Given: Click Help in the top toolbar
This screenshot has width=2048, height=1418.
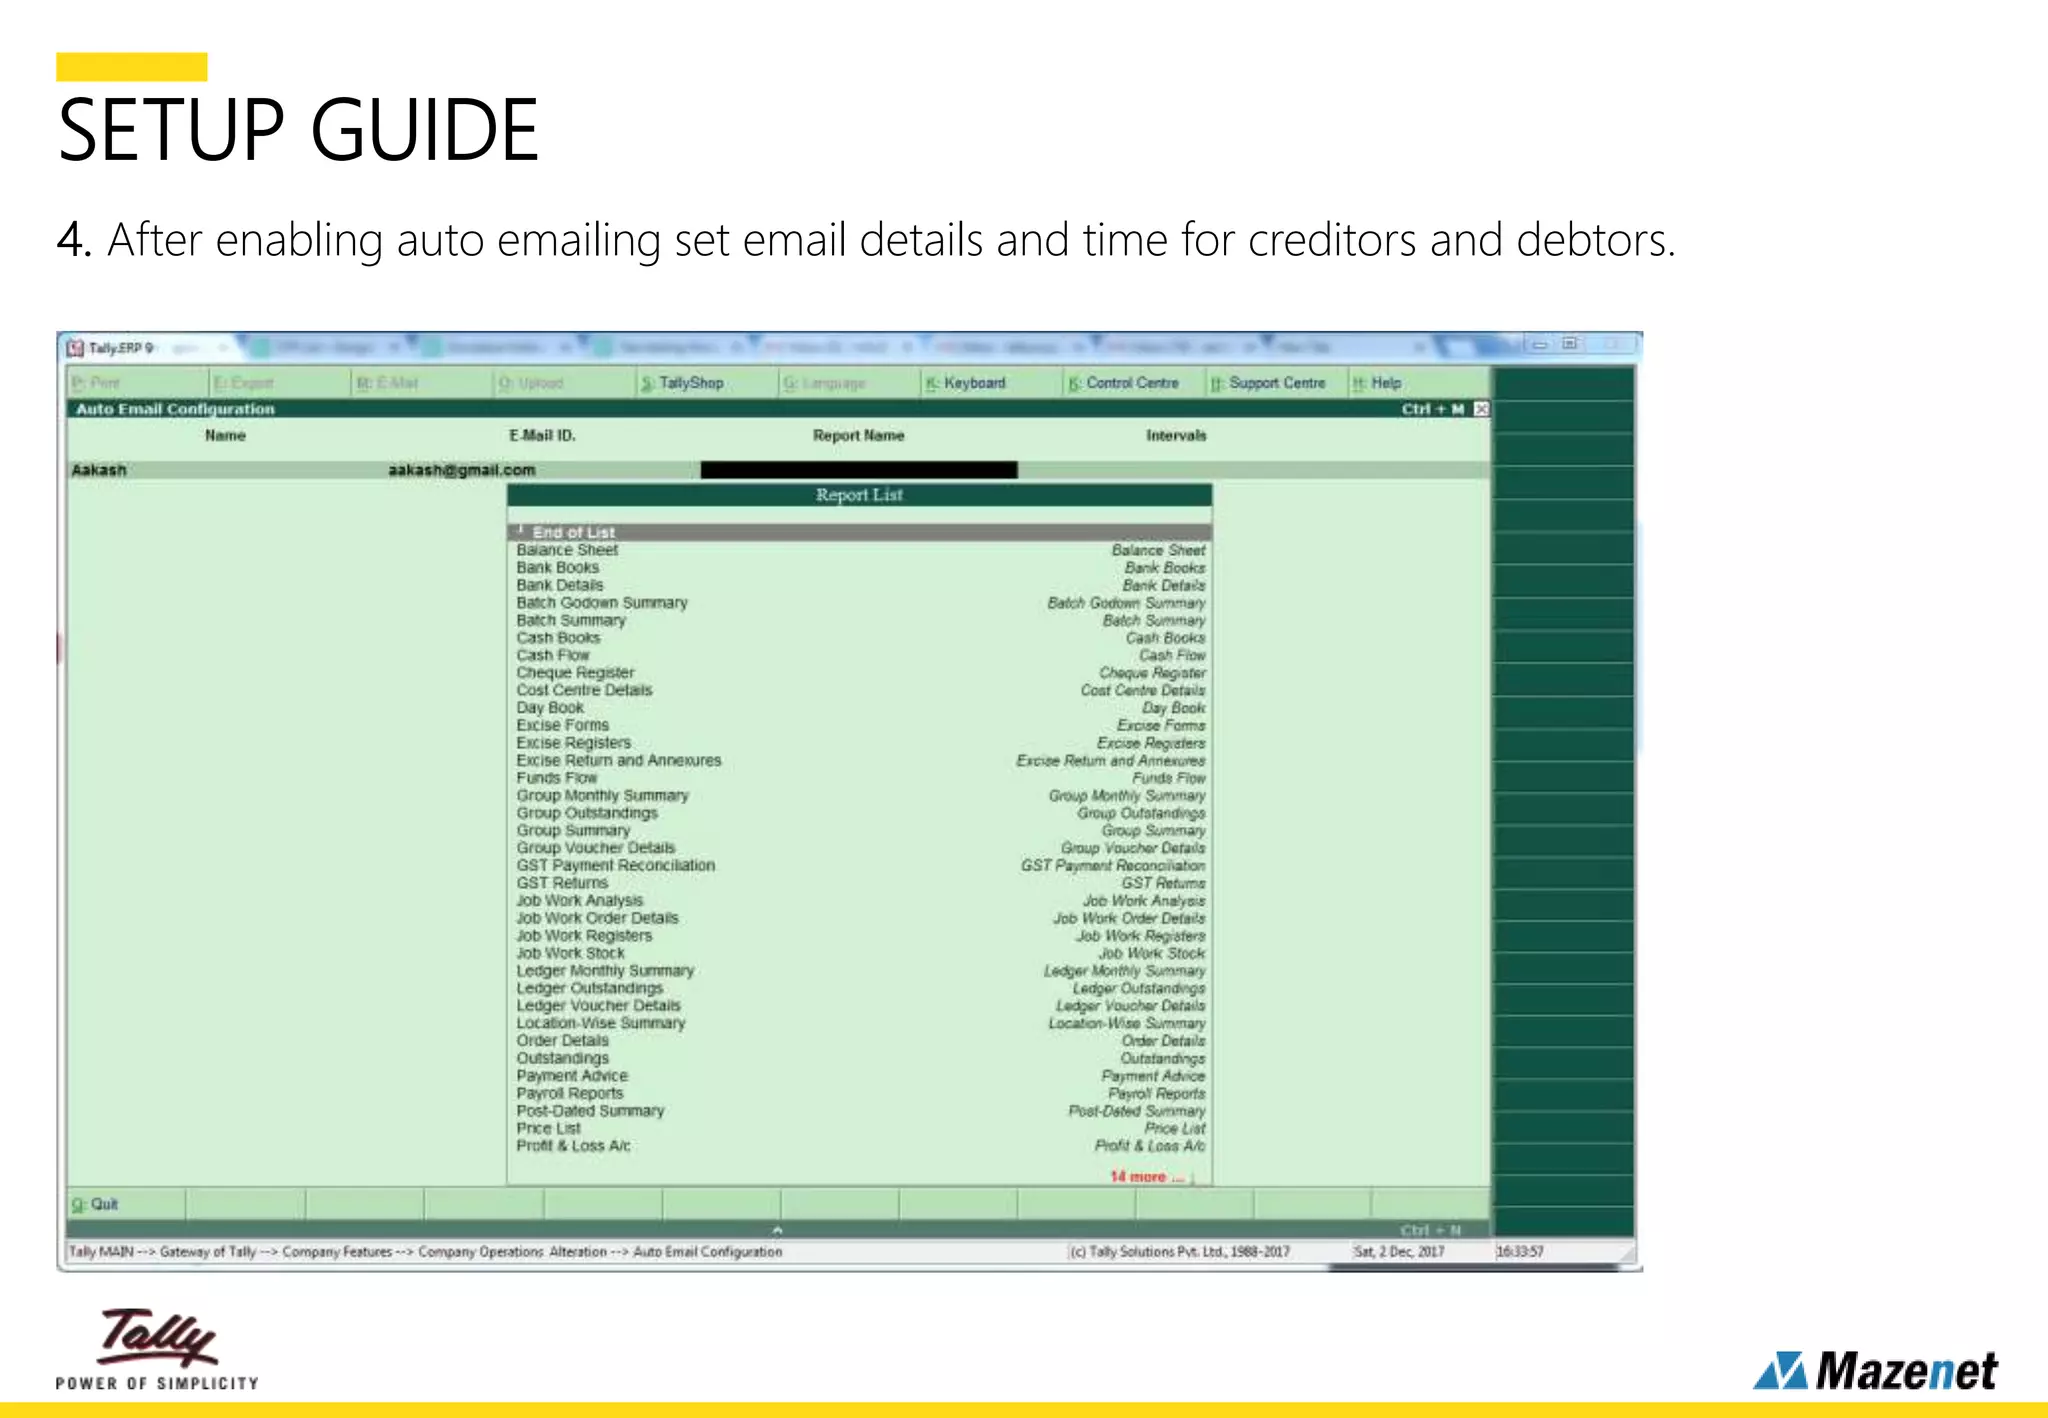Looking at the screenshot, I should (1377, 383).
